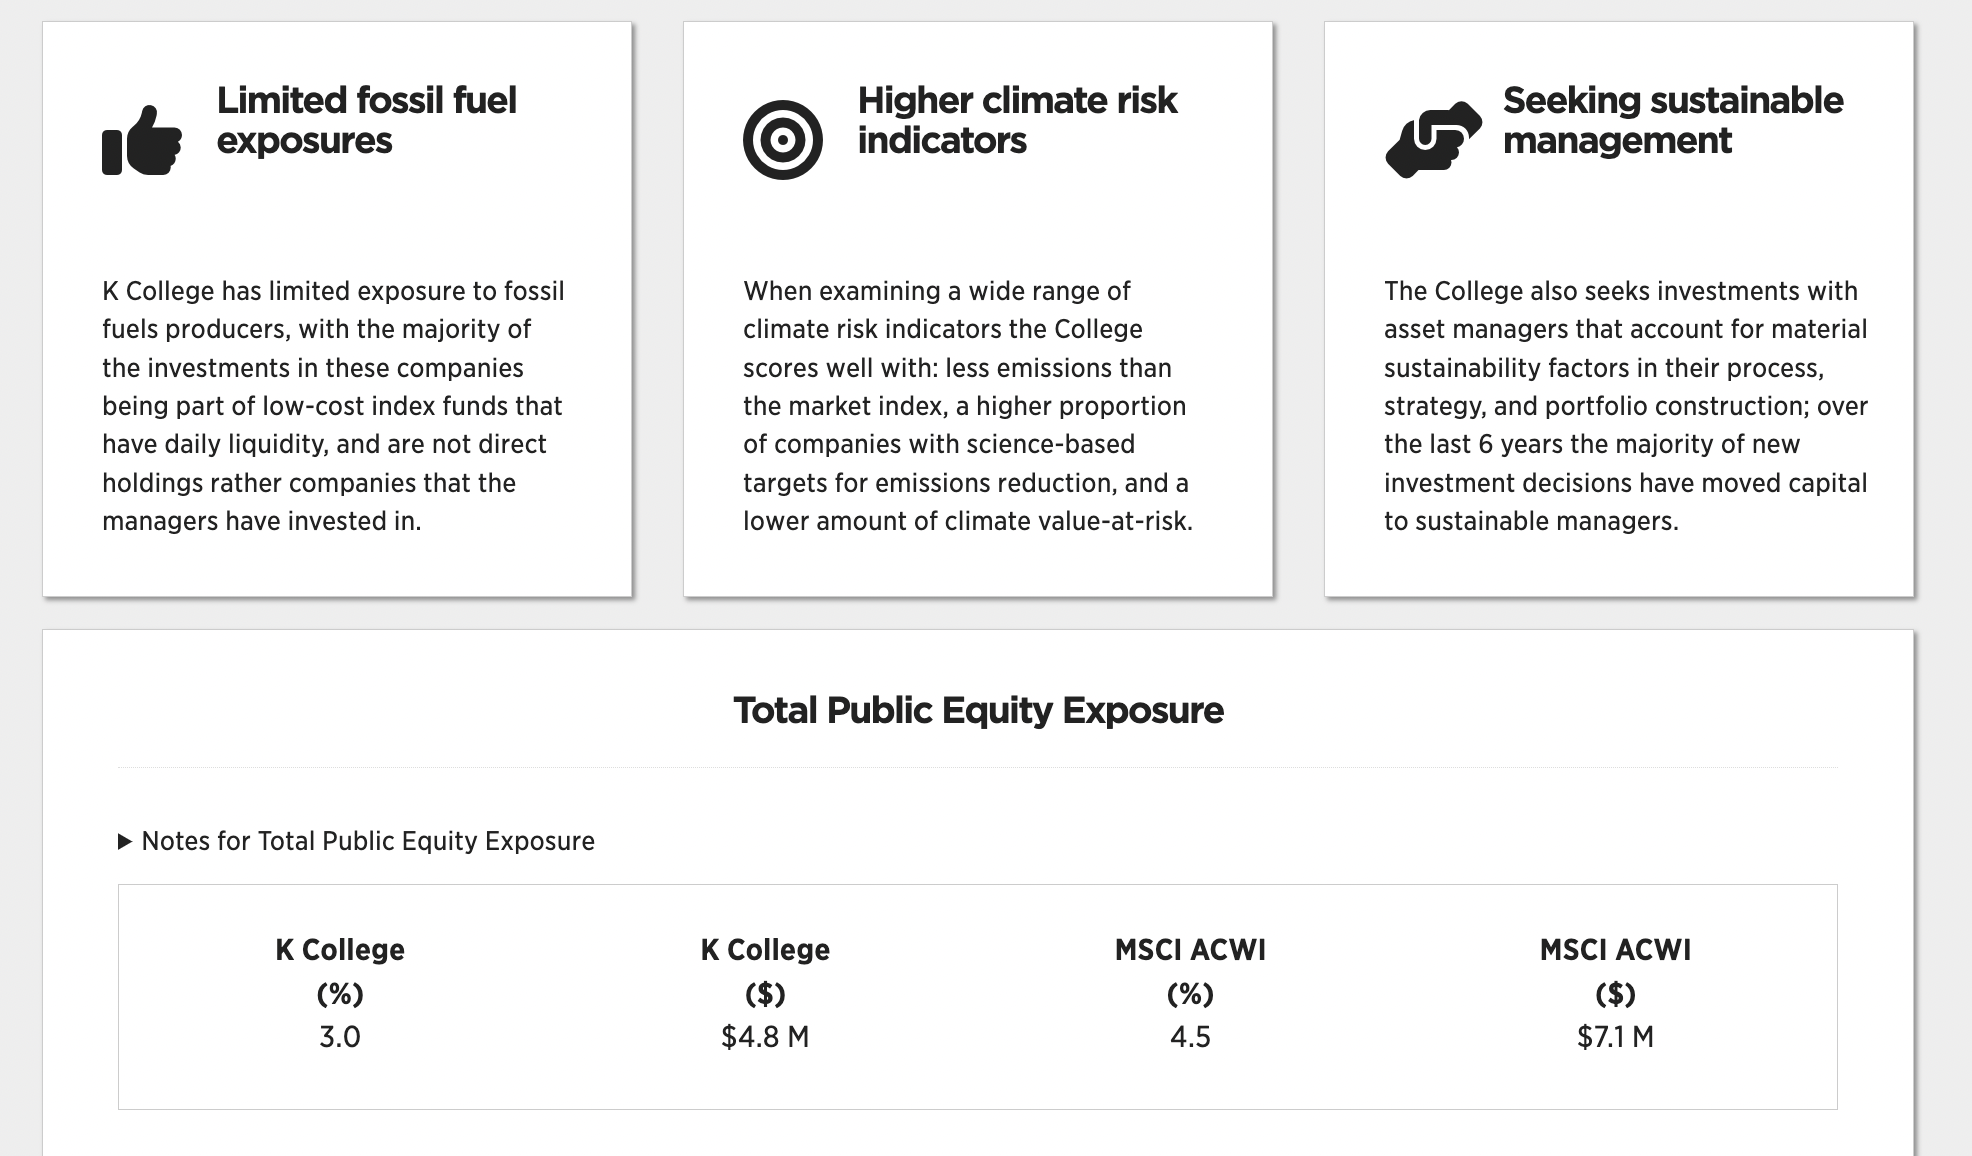The height and width of the screenshot is (1156, 1972).
Task: Click the thumbs-up icon for limited fossil fuel exposures
Action: pos(140,142)
